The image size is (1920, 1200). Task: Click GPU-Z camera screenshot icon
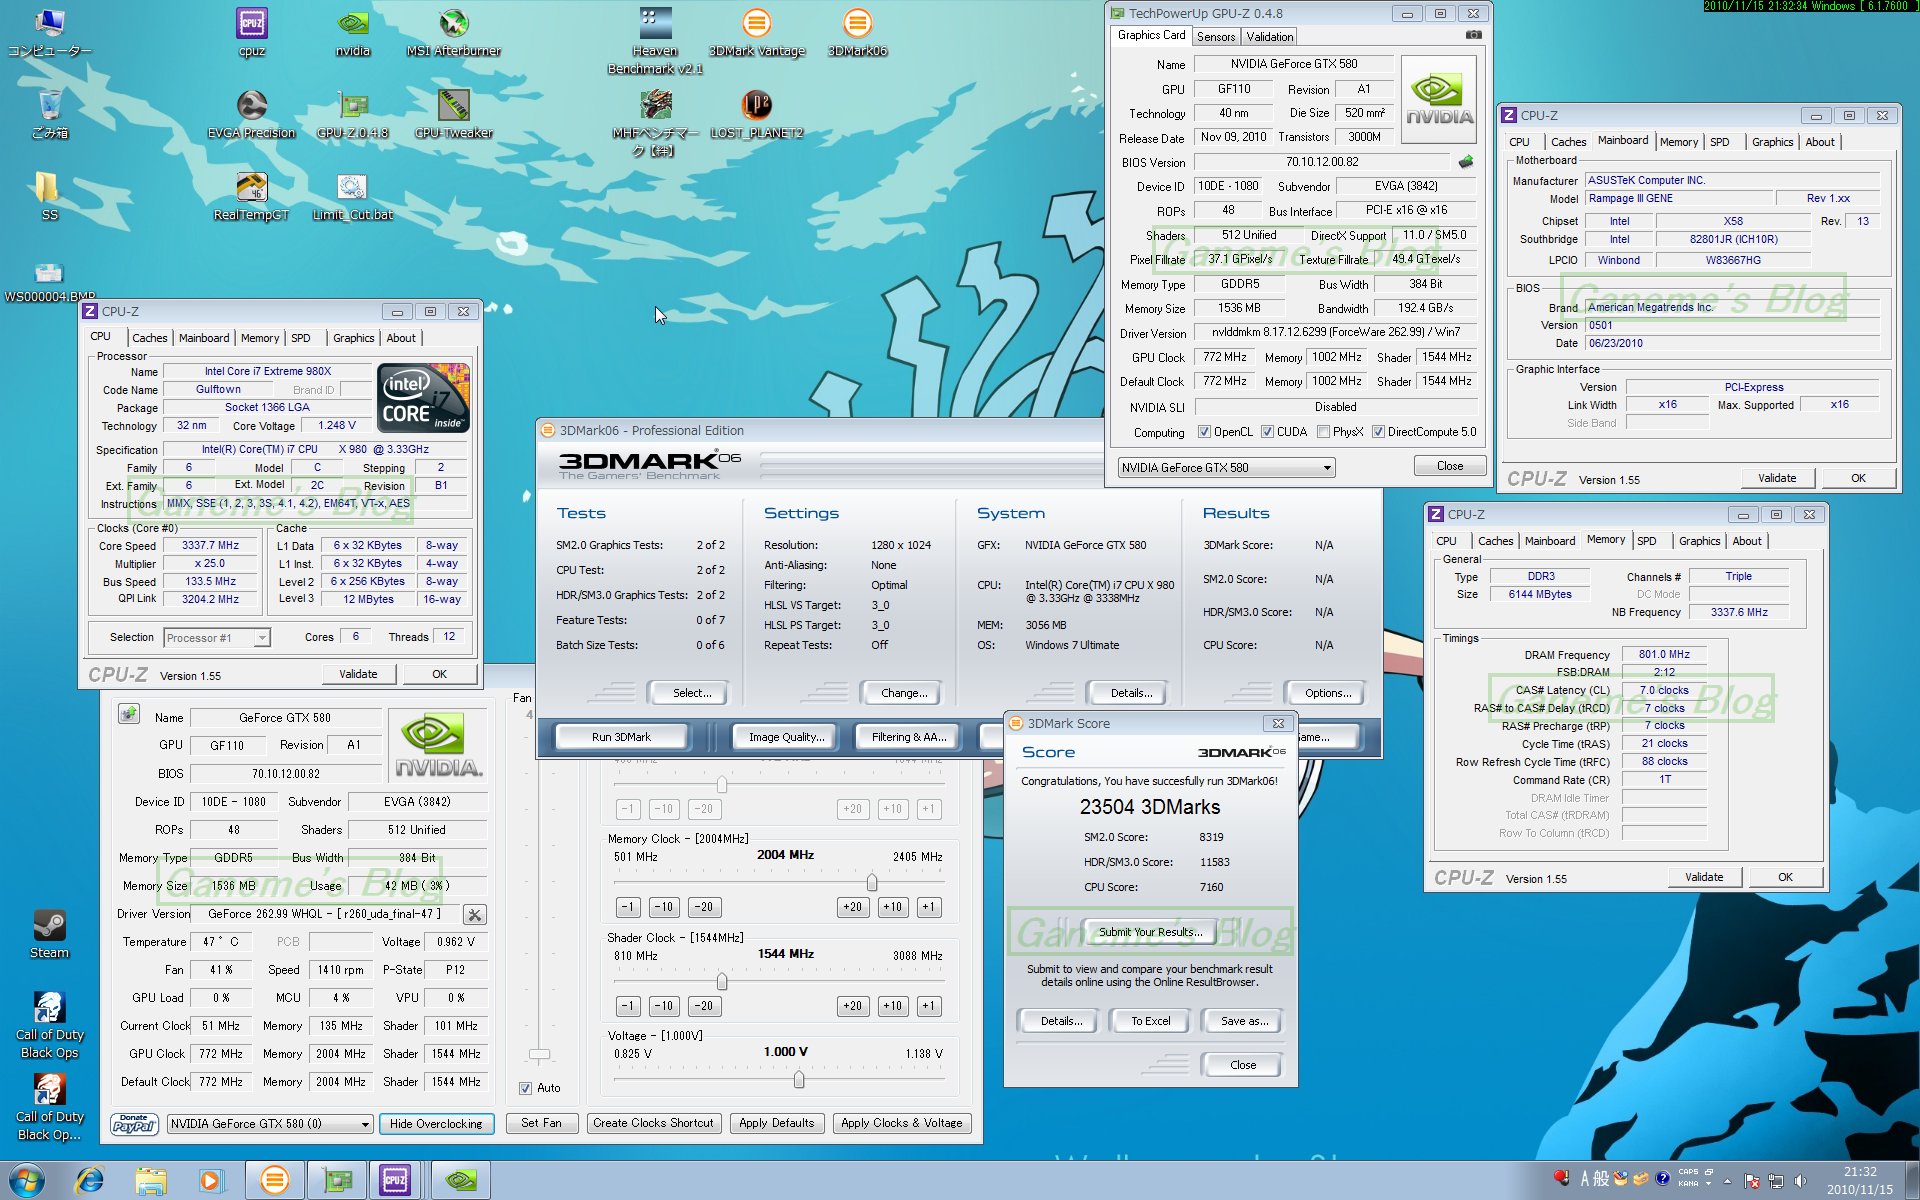pyautogui.click(x=1473, y=35)
